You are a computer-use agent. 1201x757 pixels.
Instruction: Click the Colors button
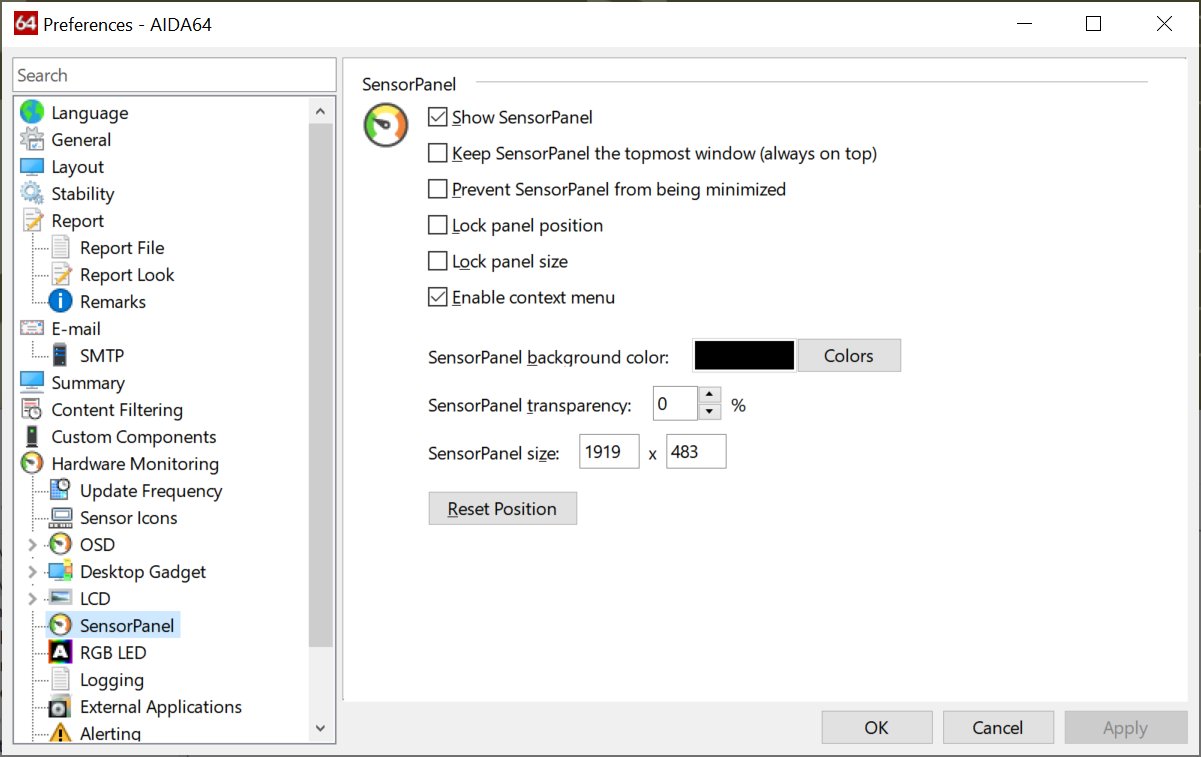848,356
